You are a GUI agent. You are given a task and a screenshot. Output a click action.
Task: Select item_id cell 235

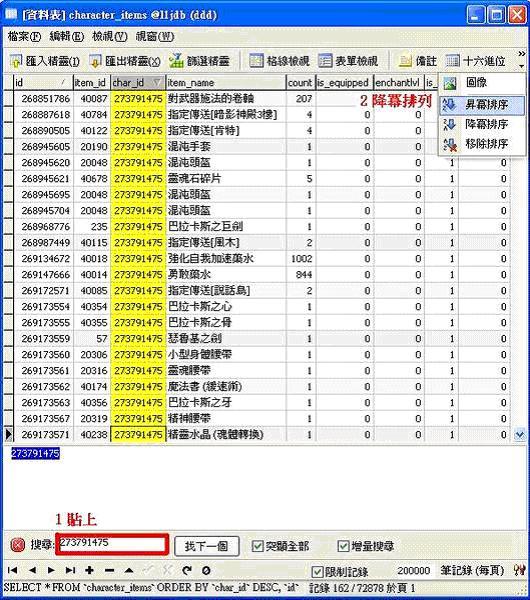(x=92, y=227)
